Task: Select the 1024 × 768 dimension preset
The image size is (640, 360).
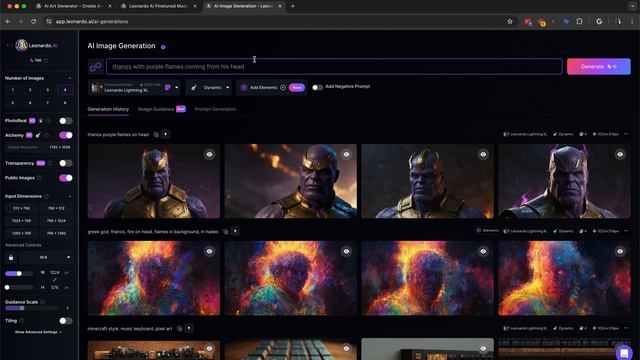Action: coord(22,221)
